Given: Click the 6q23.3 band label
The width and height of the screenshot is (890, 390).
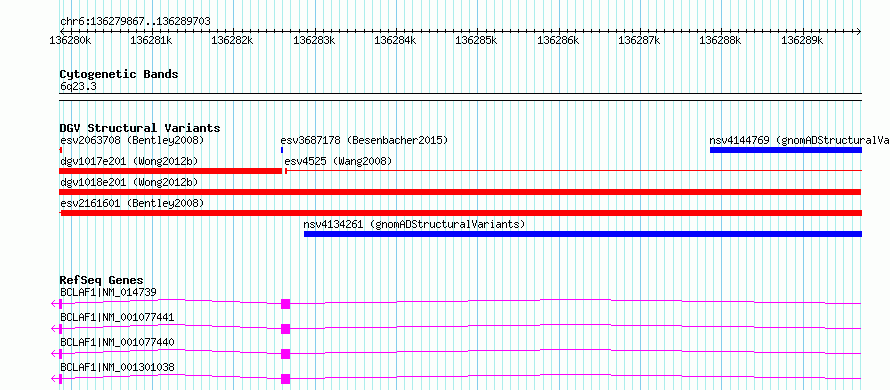Looking at the screenshot, I should pyautogui.click(x=78, y=86).
